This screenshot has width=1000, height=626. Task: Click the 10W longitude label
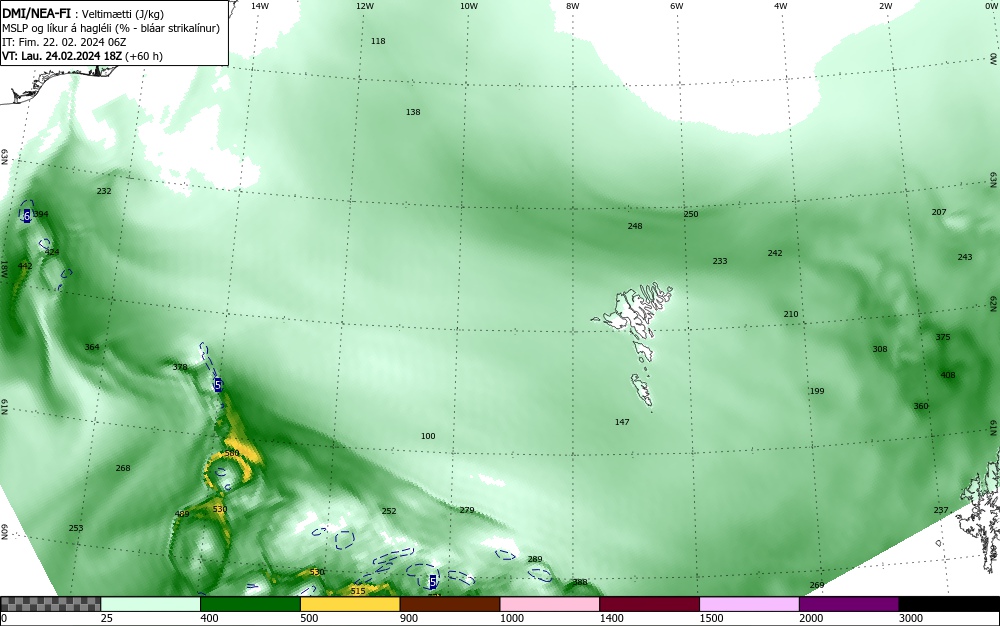pyautogui.click(x=469, y=6)
